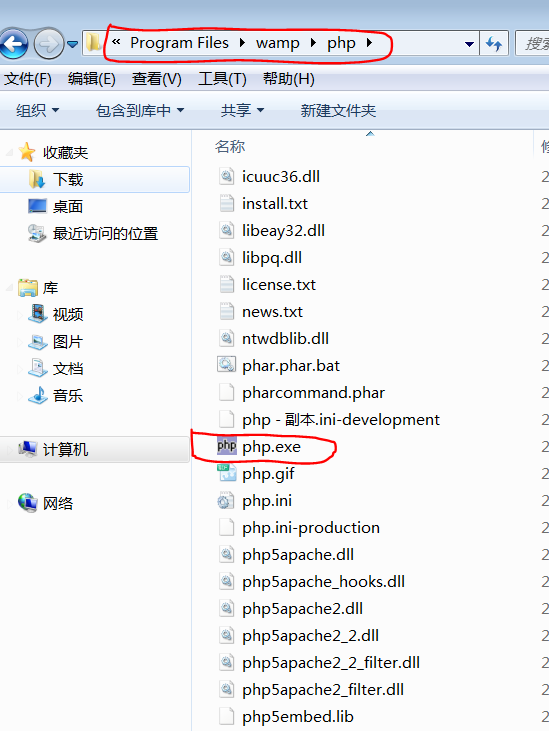Open the 共享 dropdown
This screenshot has width=549, height=731.
coord(242,110)
